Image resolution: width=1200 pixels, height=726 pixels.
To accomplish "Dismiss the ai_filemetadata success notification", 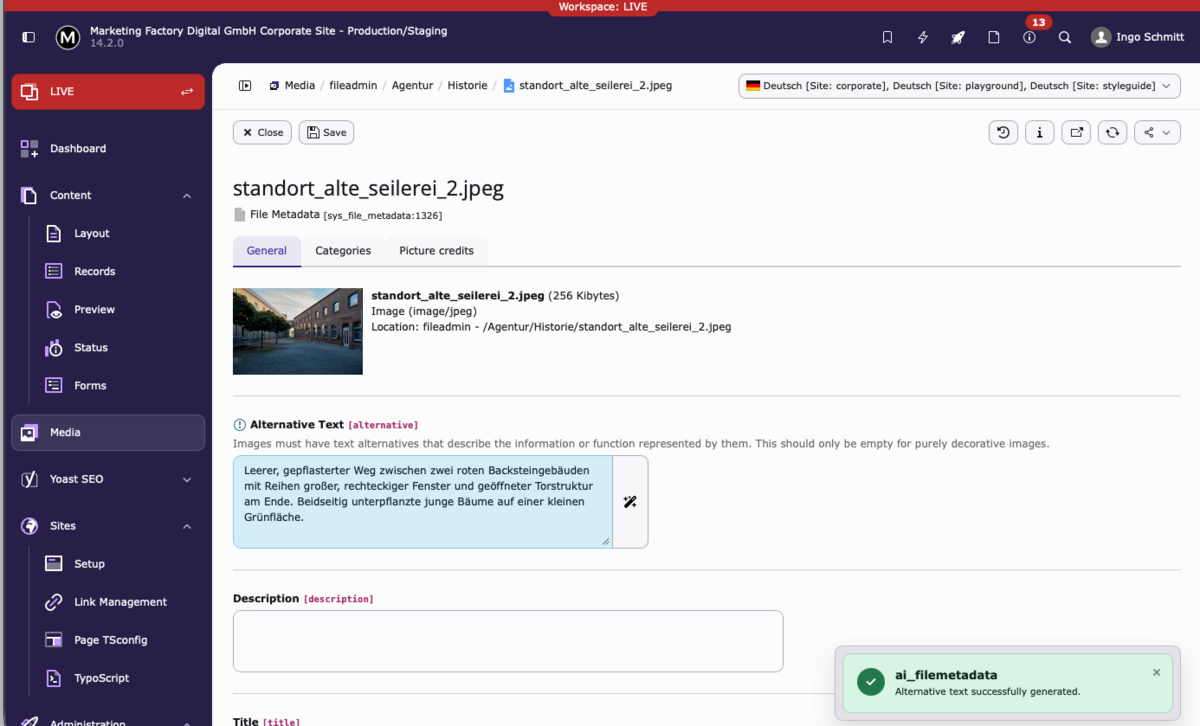I will [x=1156, y=673].
